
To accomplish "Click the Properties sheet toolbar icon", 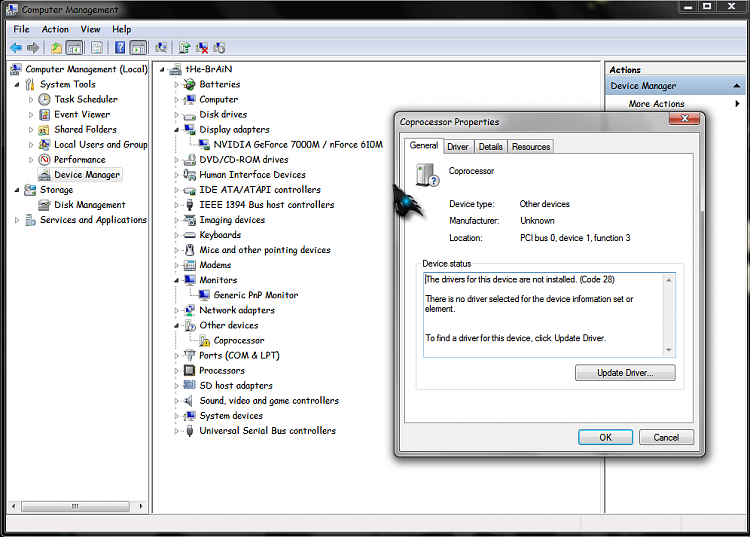I will (97, 48).
